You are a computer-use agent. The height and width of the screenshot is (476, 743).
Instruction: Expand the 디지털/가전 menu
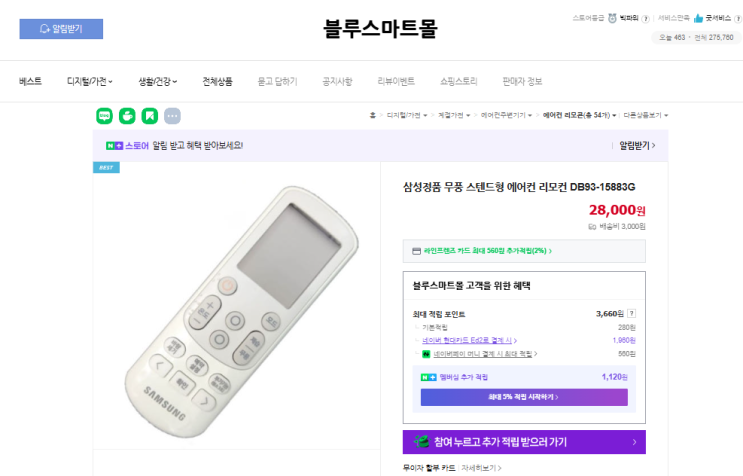pos(89,81)
